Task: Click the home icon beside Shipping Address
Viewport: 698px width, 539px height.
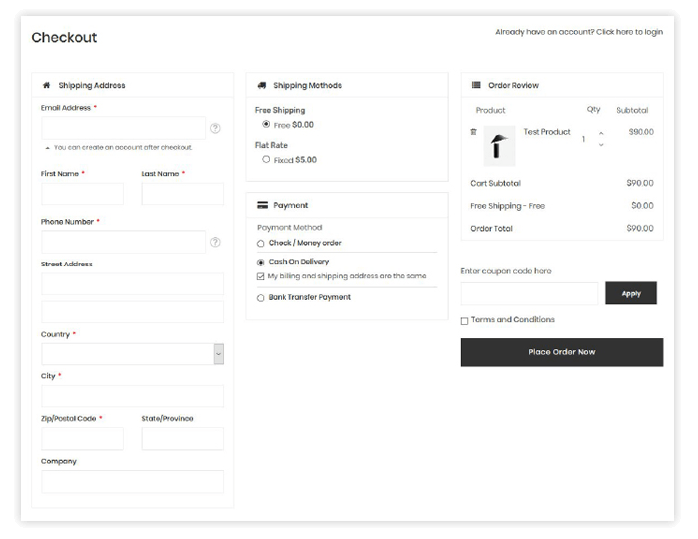Action: pos(46,85)
